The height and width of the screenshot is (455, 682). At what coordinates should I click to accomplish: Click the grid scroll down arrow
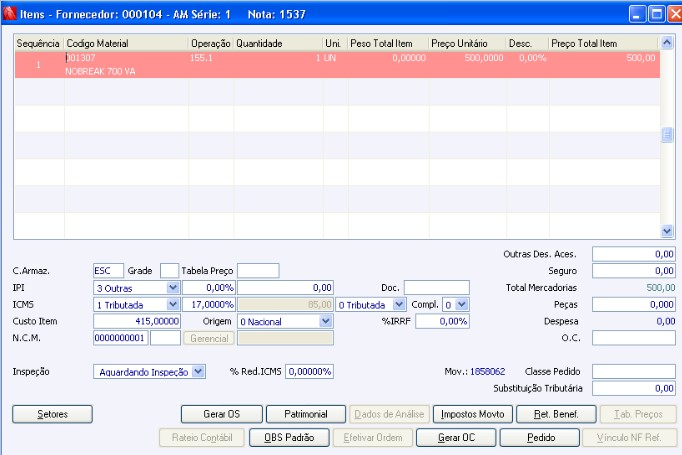(667, 231)
